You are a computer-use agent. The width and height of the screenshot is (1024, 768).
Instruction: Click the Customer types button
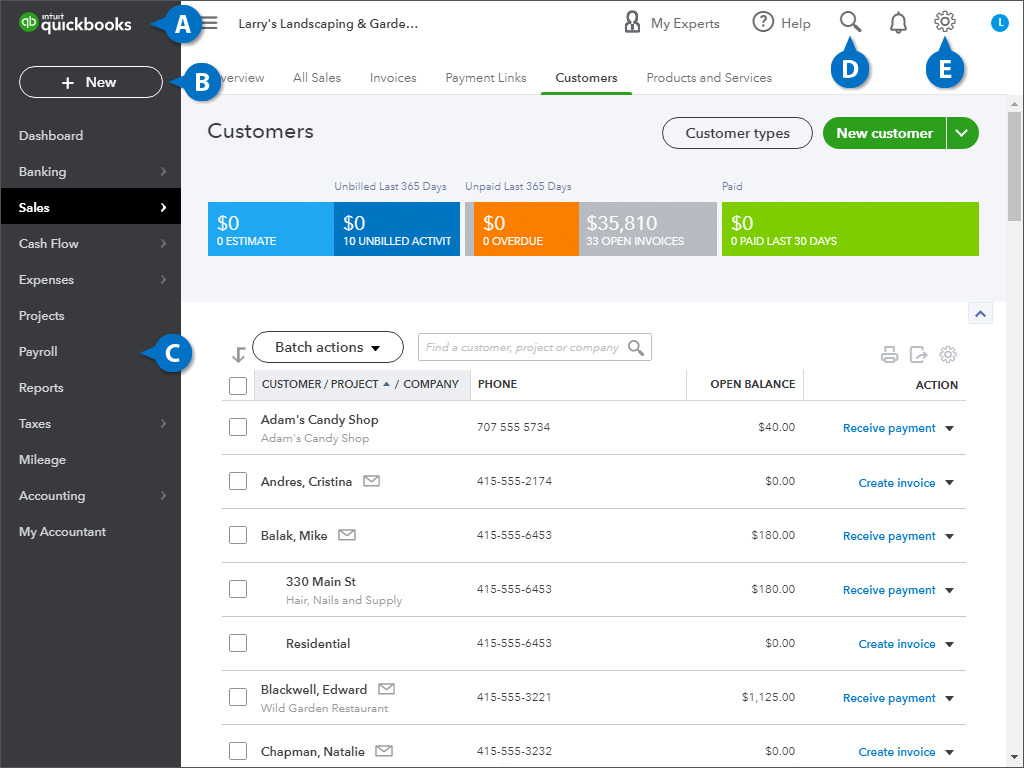737,133
